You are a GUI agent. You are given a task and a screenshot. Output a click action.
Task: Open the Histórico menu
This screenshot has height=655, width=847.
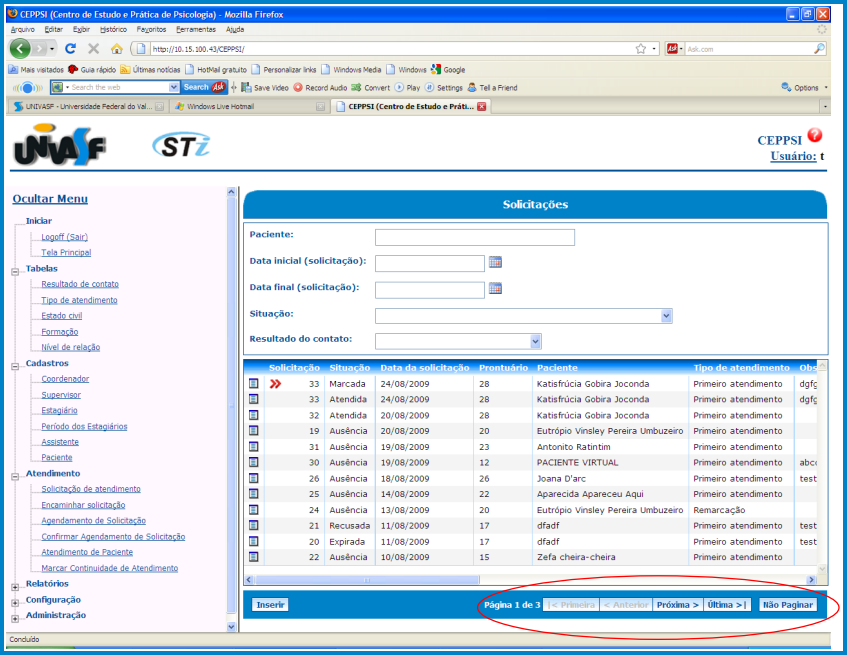113,30
